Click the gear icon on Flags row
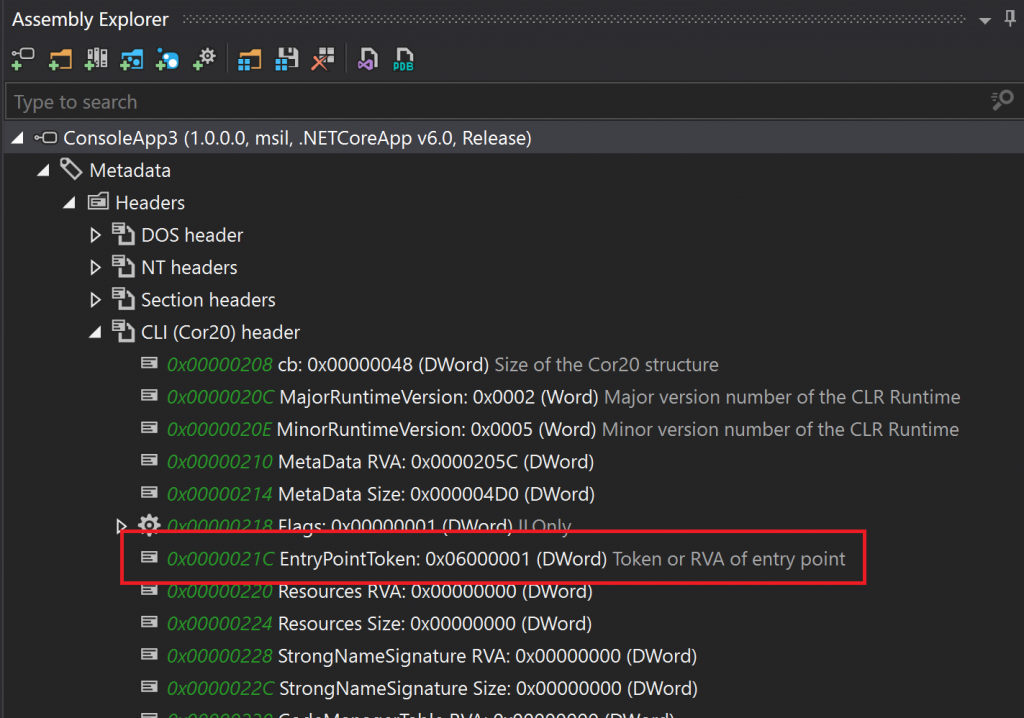Viewport: 1024px width, 718px height. coord(149,525)
